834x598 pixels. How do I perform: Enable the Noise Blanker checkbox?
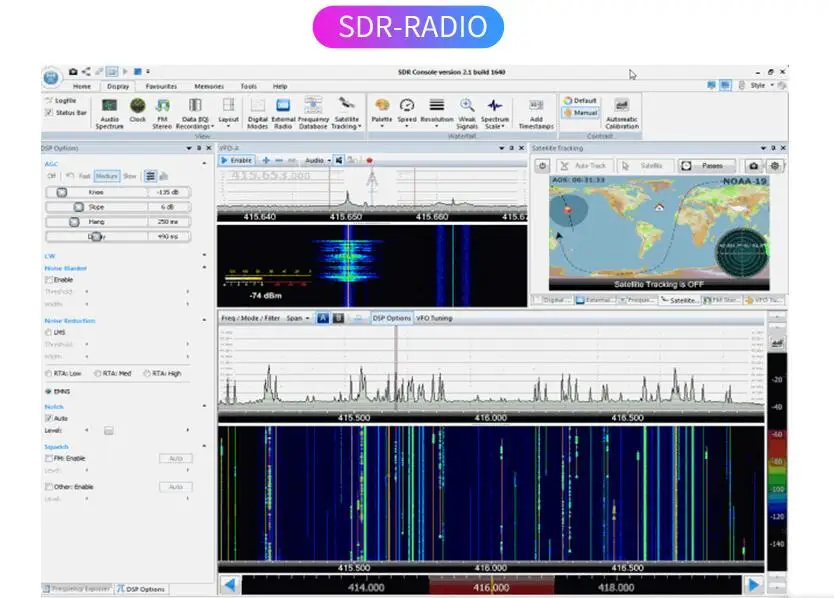click(x=50, y=280)
